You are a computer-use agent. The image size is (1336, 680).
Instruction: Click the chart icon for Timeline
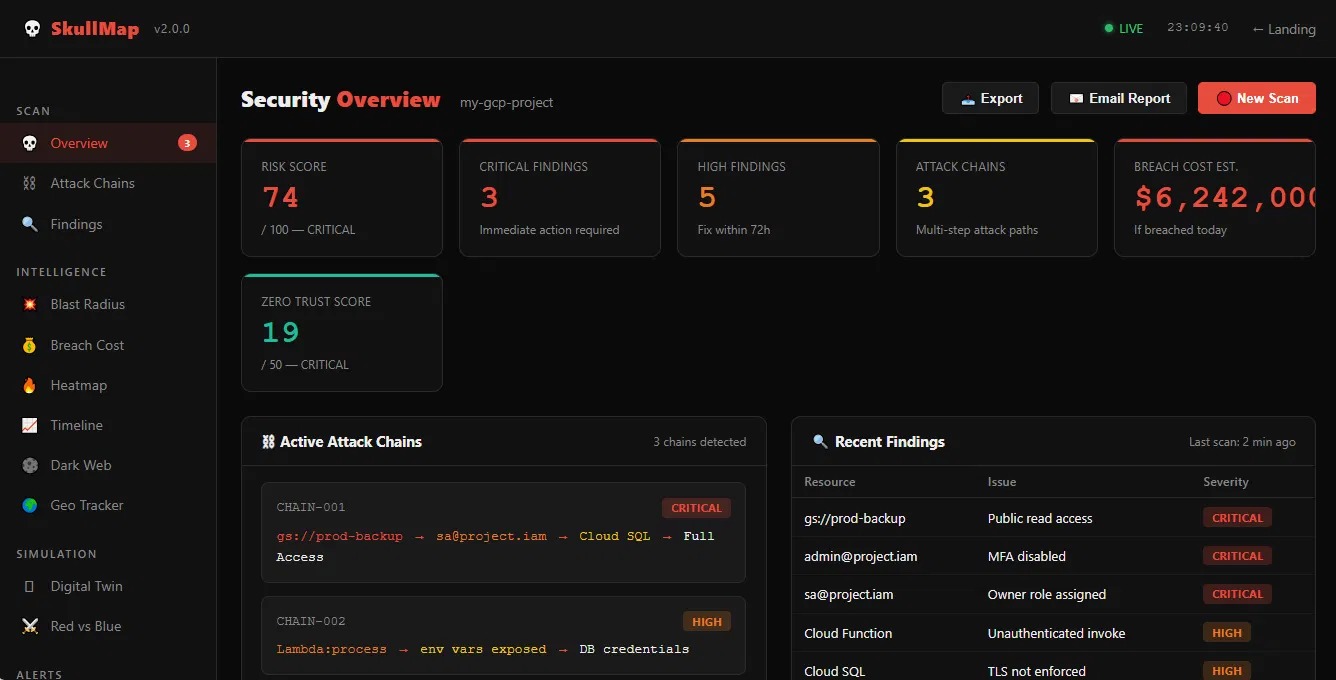[x=30, y=425]
